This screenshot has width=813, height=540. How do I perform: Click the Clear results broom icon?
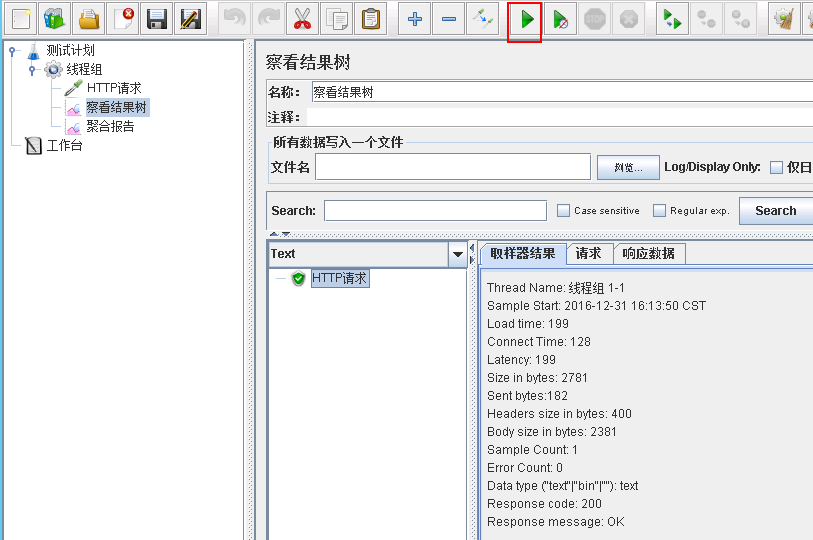(784, 19)
